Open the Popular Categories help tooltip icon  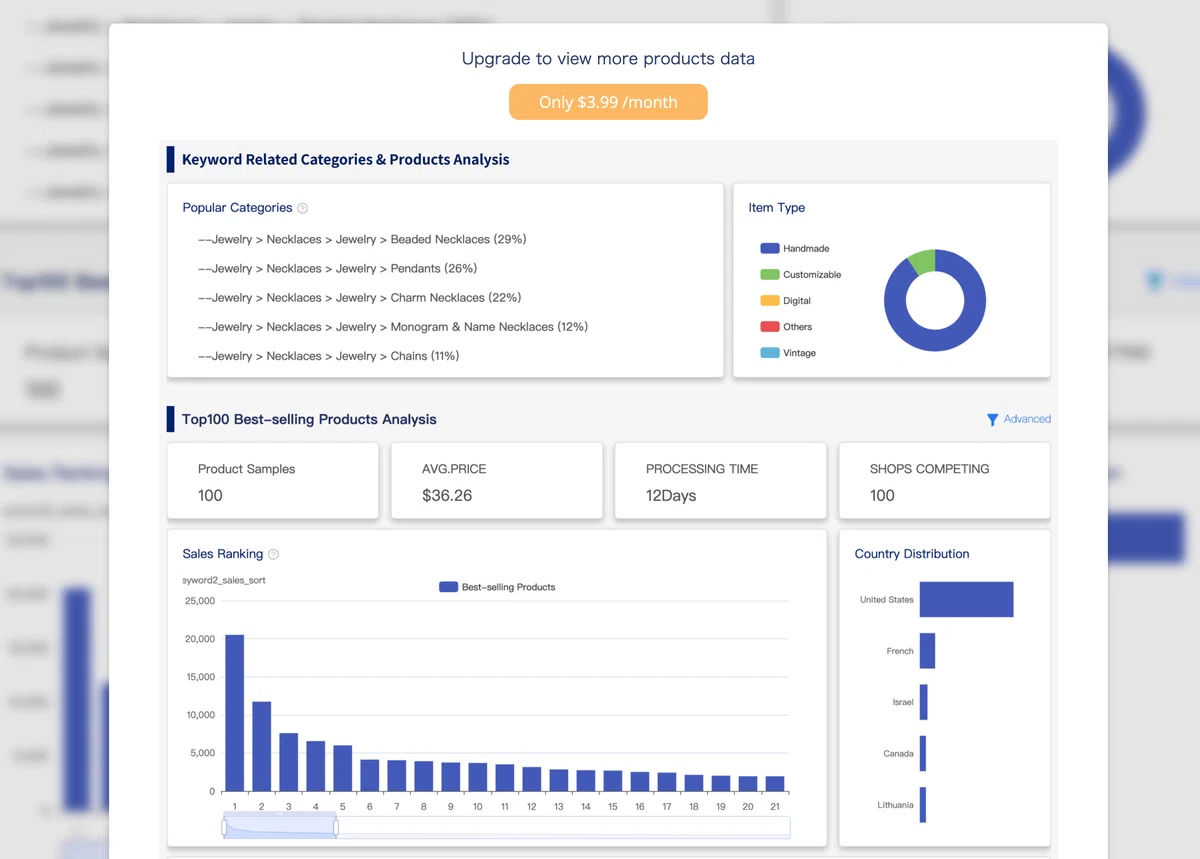303,209
